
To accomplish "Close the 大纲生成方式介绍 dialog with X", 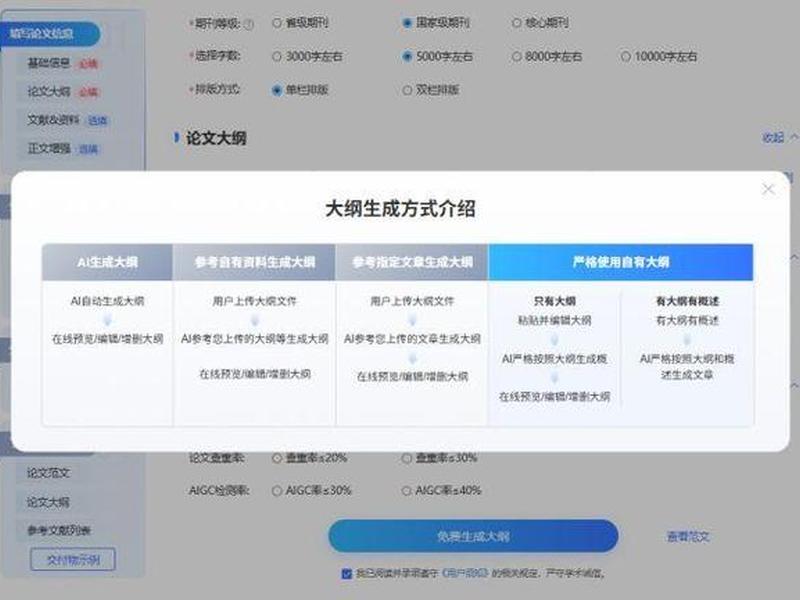I will coord(768,190).
